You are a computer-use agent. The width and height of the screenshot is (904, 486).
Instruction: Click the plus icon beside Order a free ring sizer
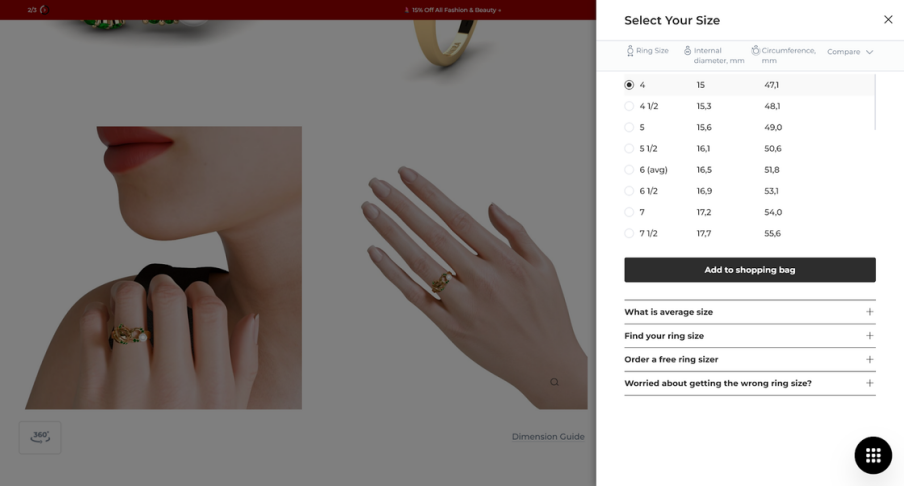(x=869, y=359)
